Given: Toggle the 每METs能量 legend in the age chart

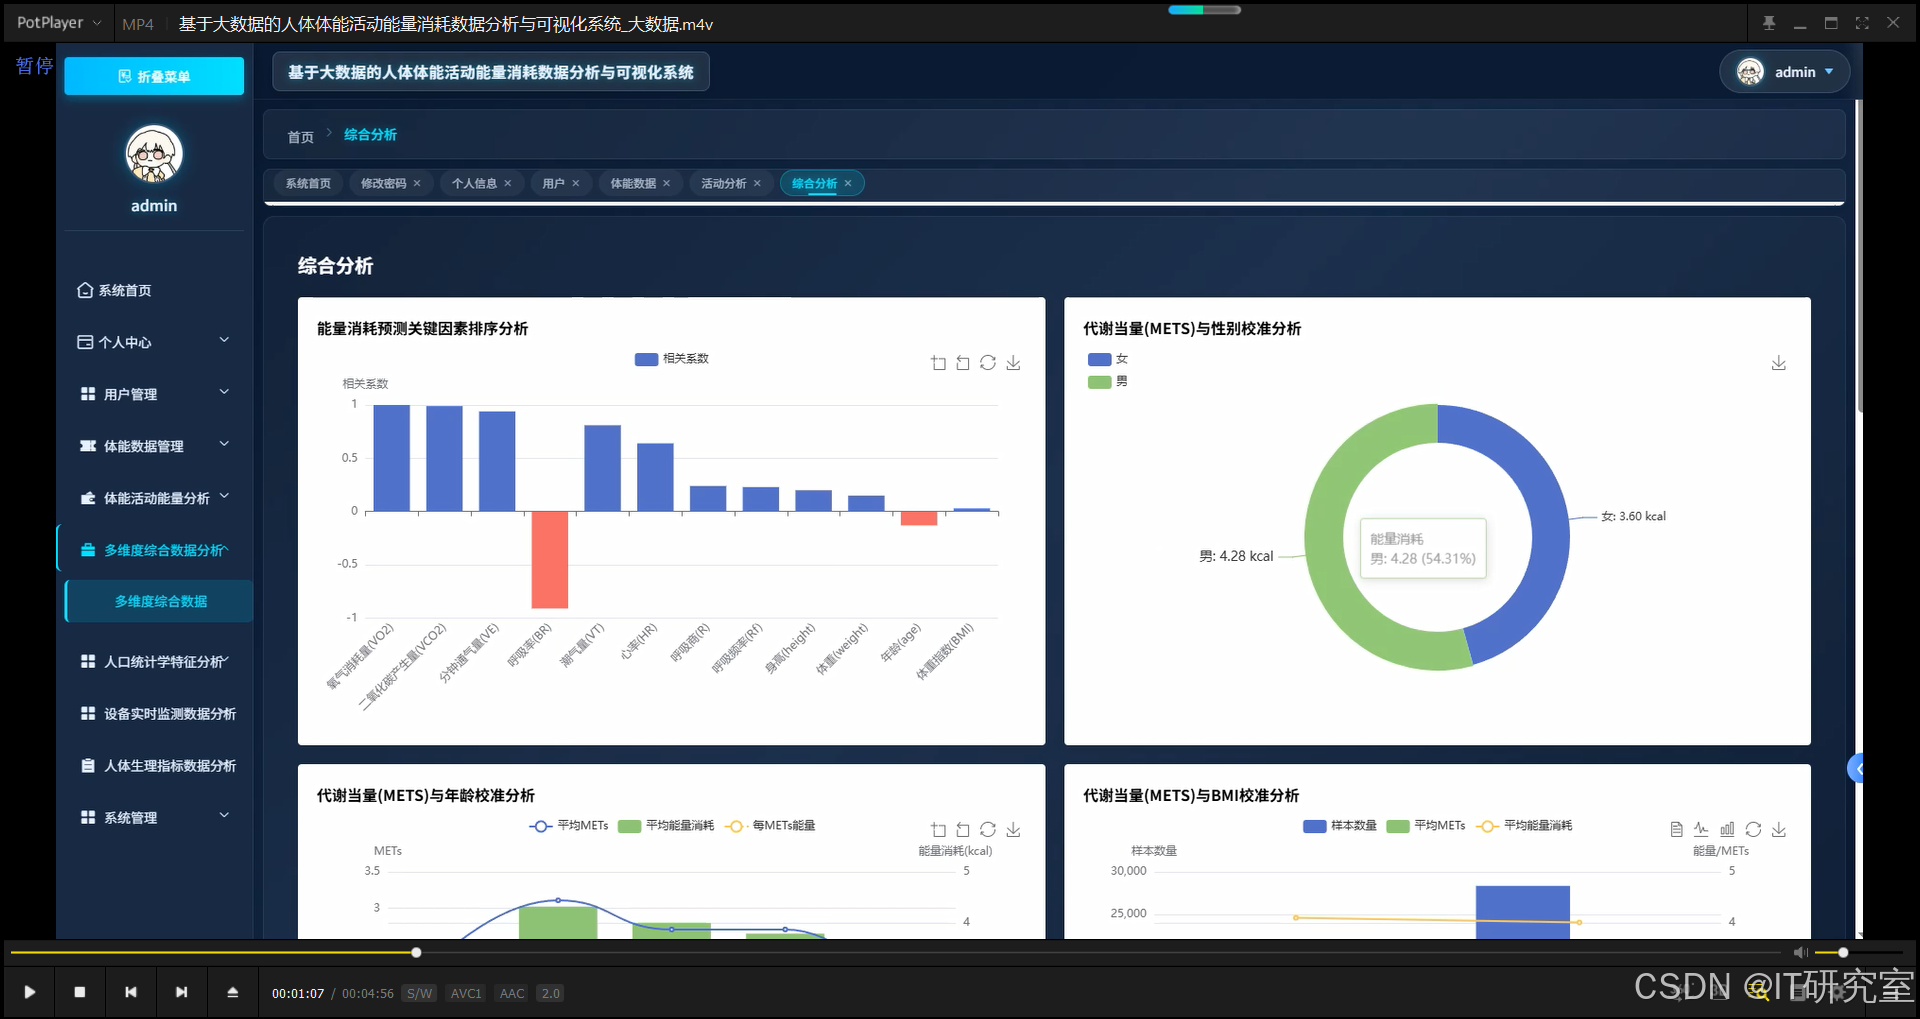Looking at the screenshot, I should point(770,826).
